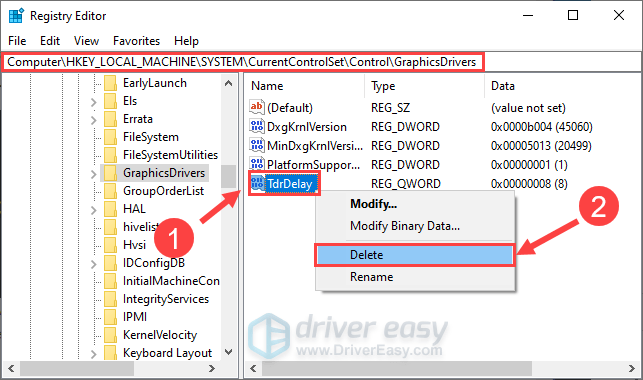
Task: Select the DxgKrnlVersion value name
Action: point(307,127)
